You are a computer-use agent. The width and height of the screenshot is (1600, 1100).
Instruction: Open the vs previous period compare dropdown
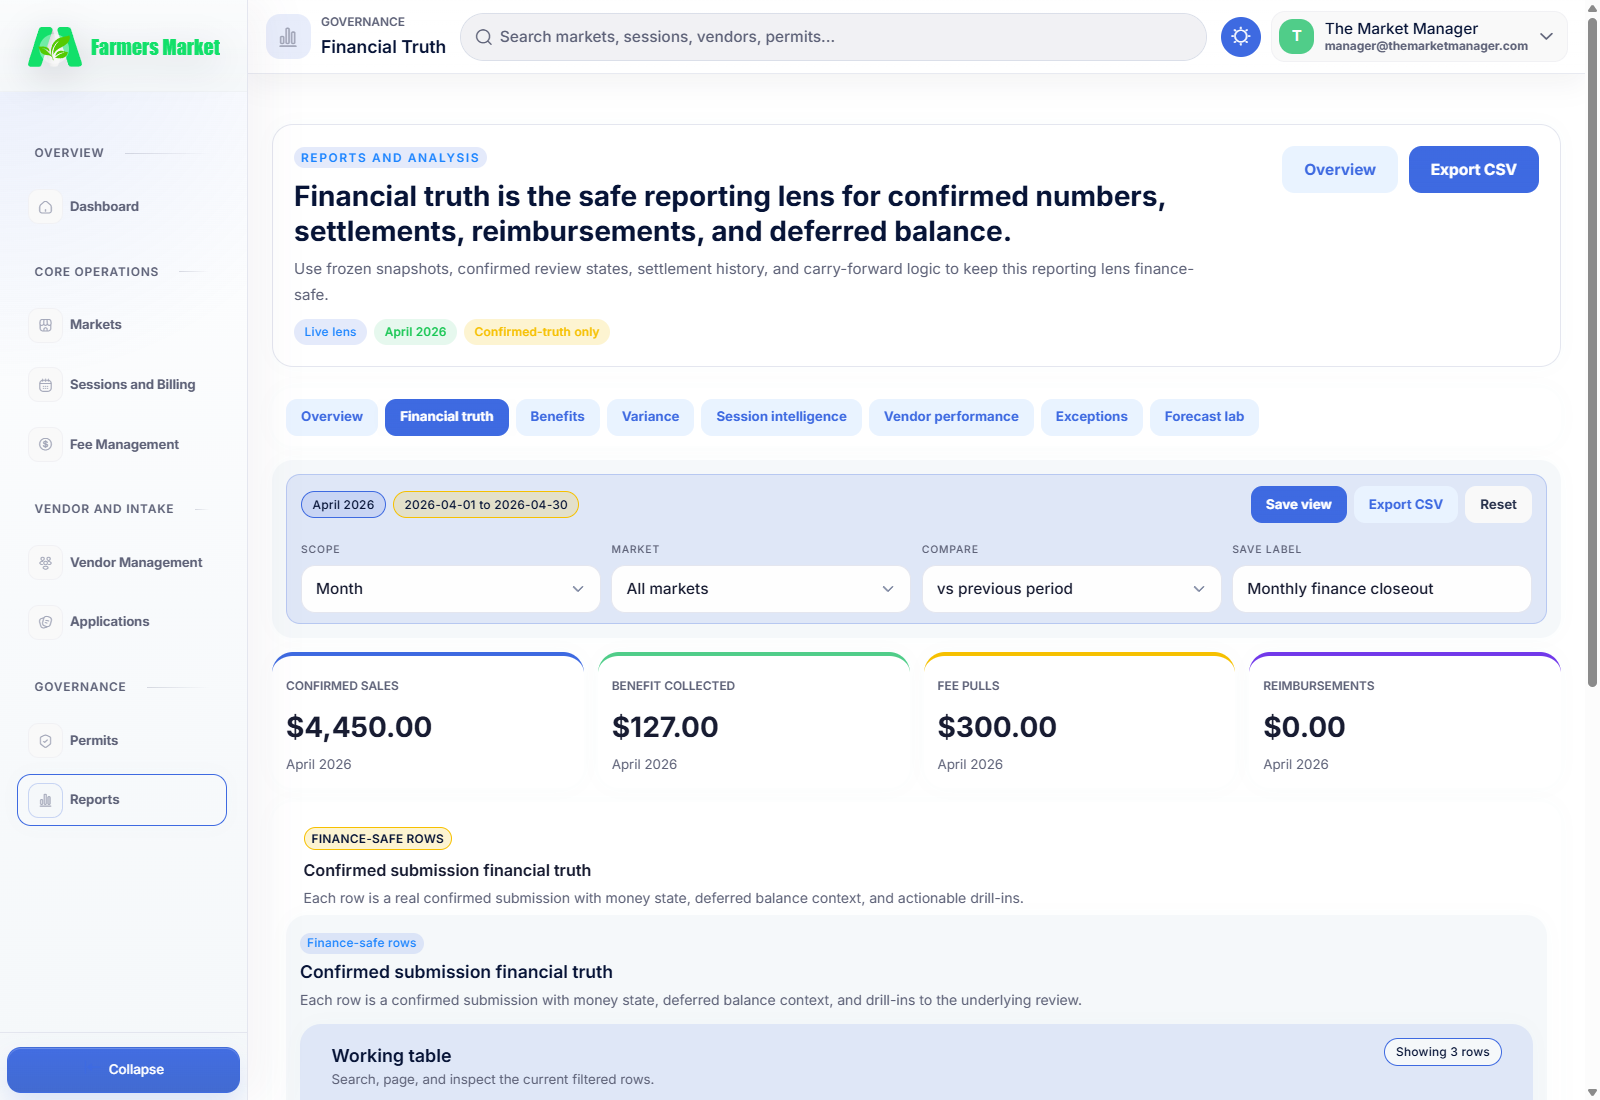pyautogui.click(x=1070, y=589)
